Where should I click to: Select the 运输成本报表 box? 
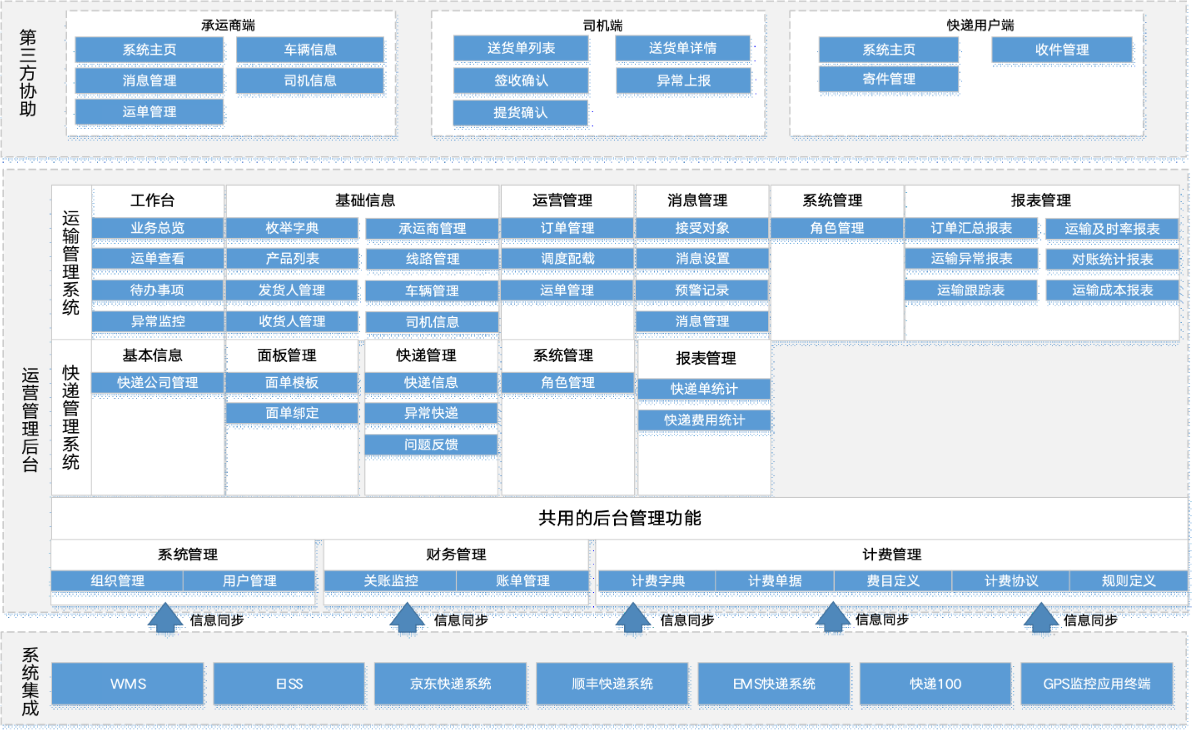pyautogui.click(x=1112, y=290)
